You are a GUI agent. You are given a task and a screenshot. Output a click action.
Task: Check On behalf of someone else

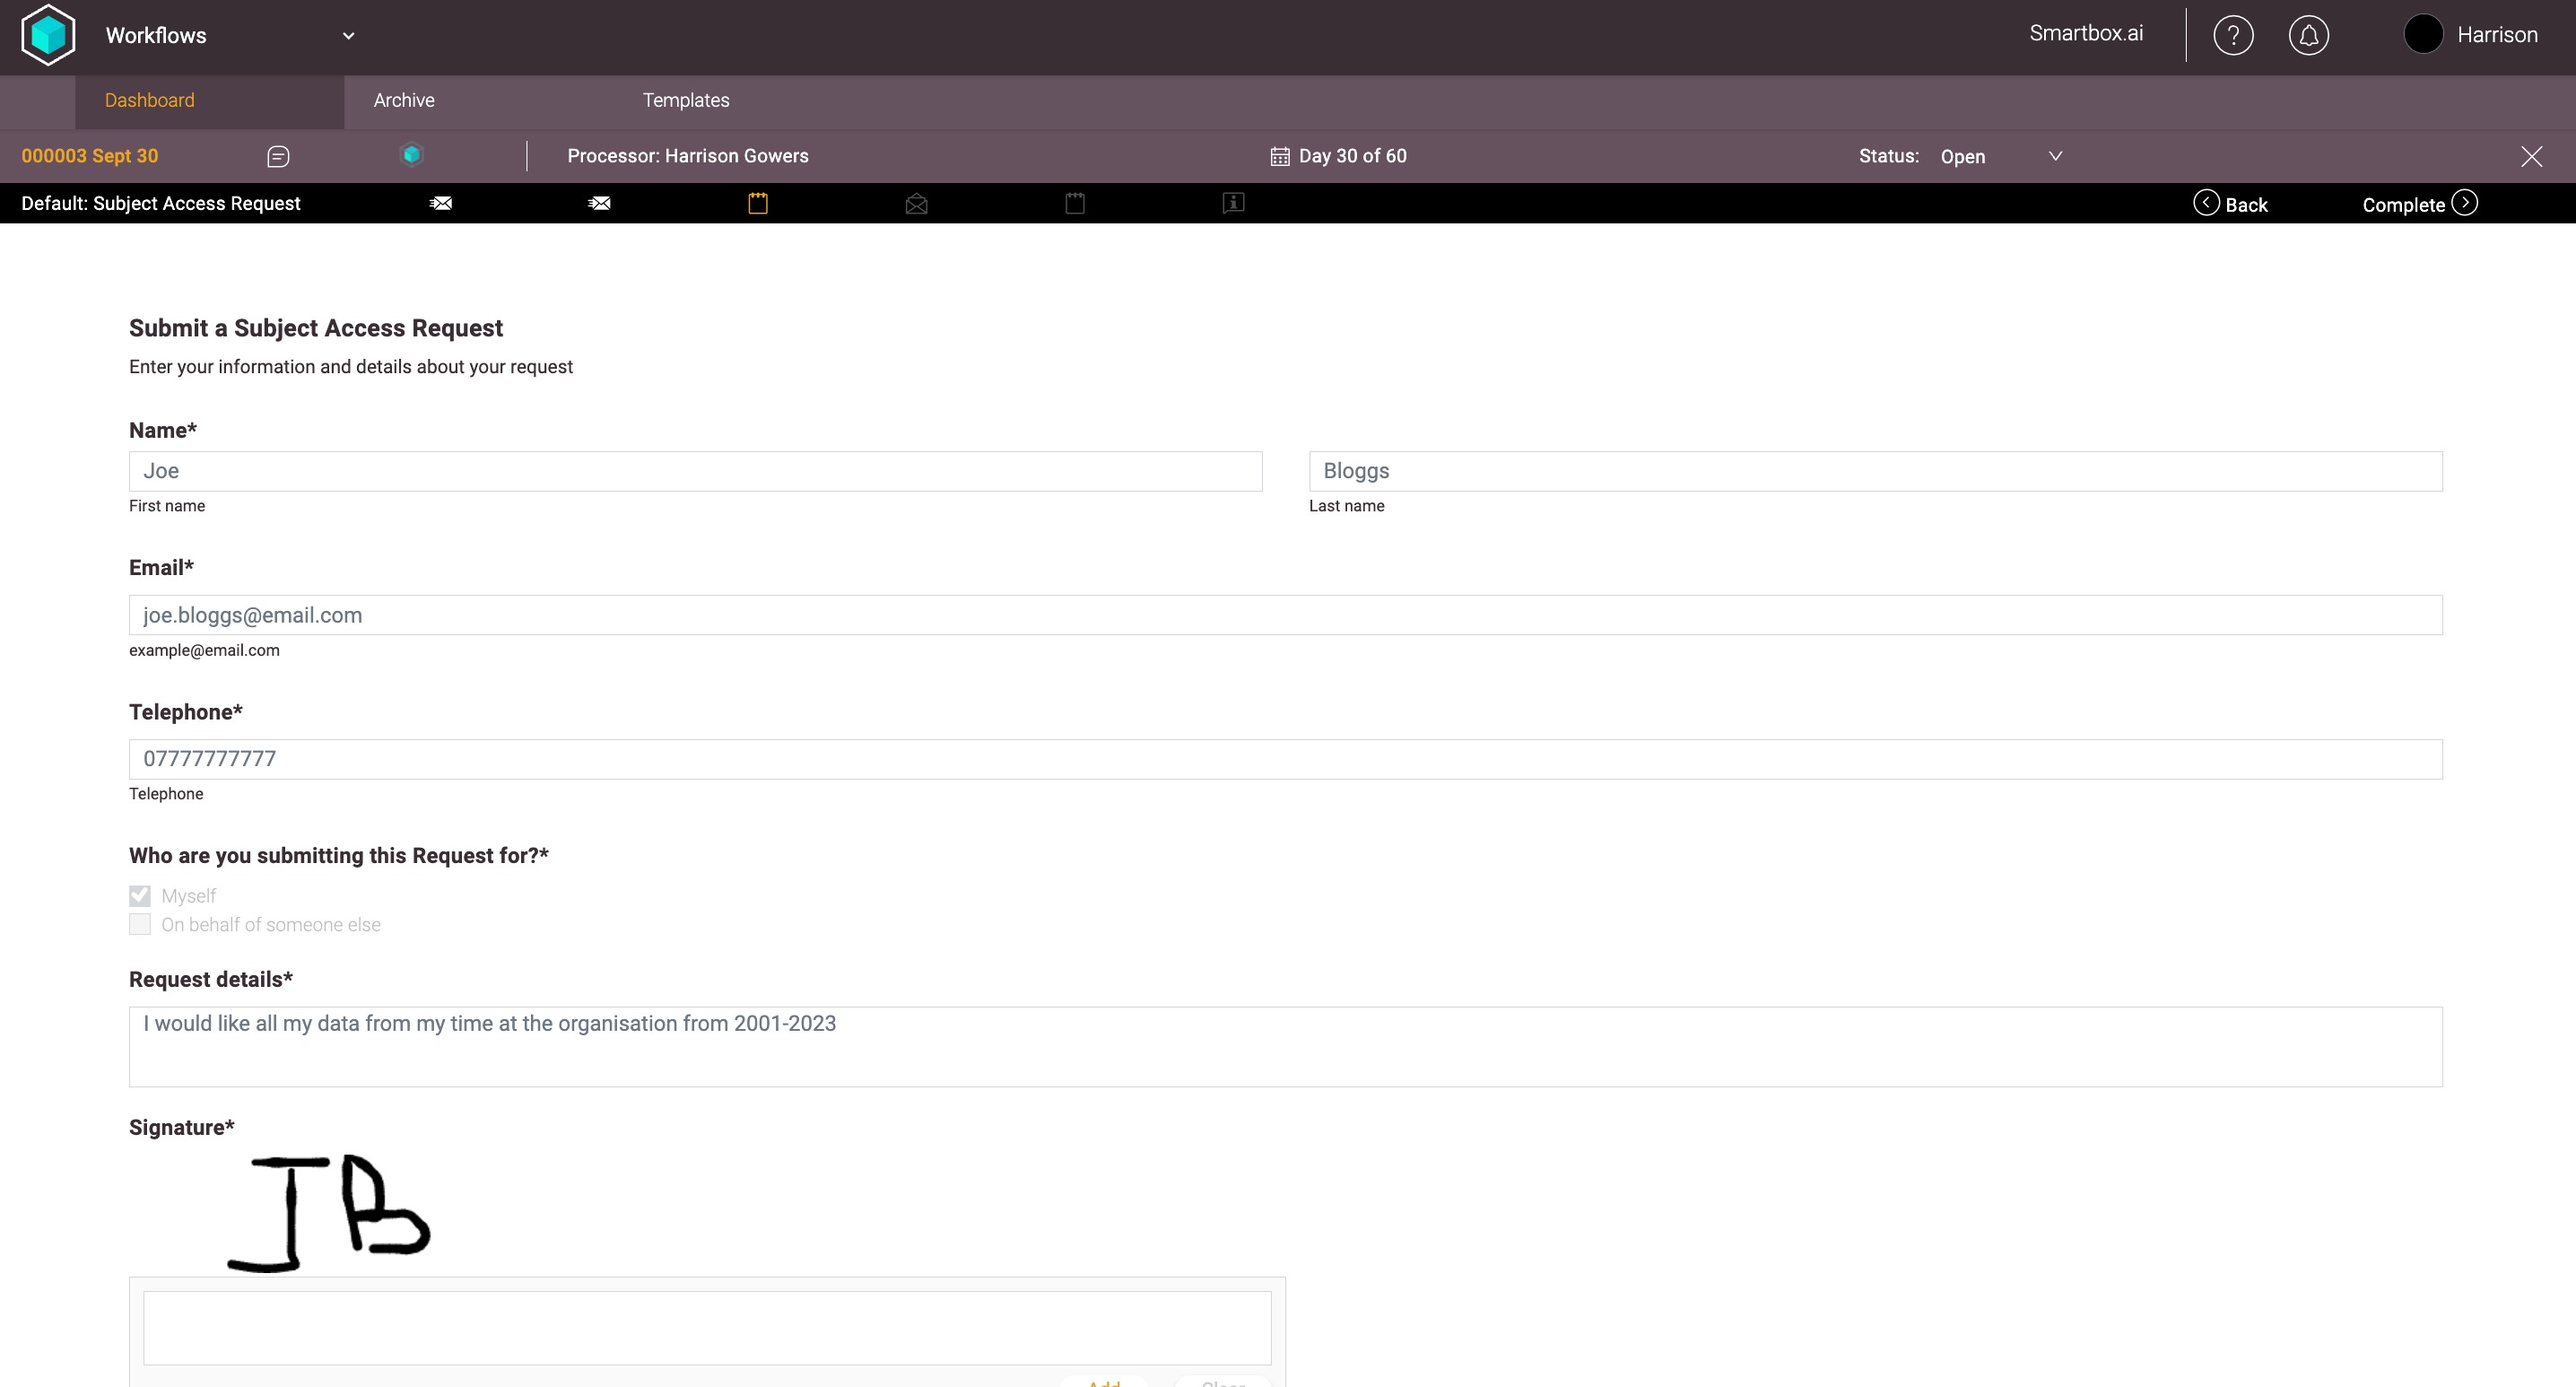coord(140,925)
